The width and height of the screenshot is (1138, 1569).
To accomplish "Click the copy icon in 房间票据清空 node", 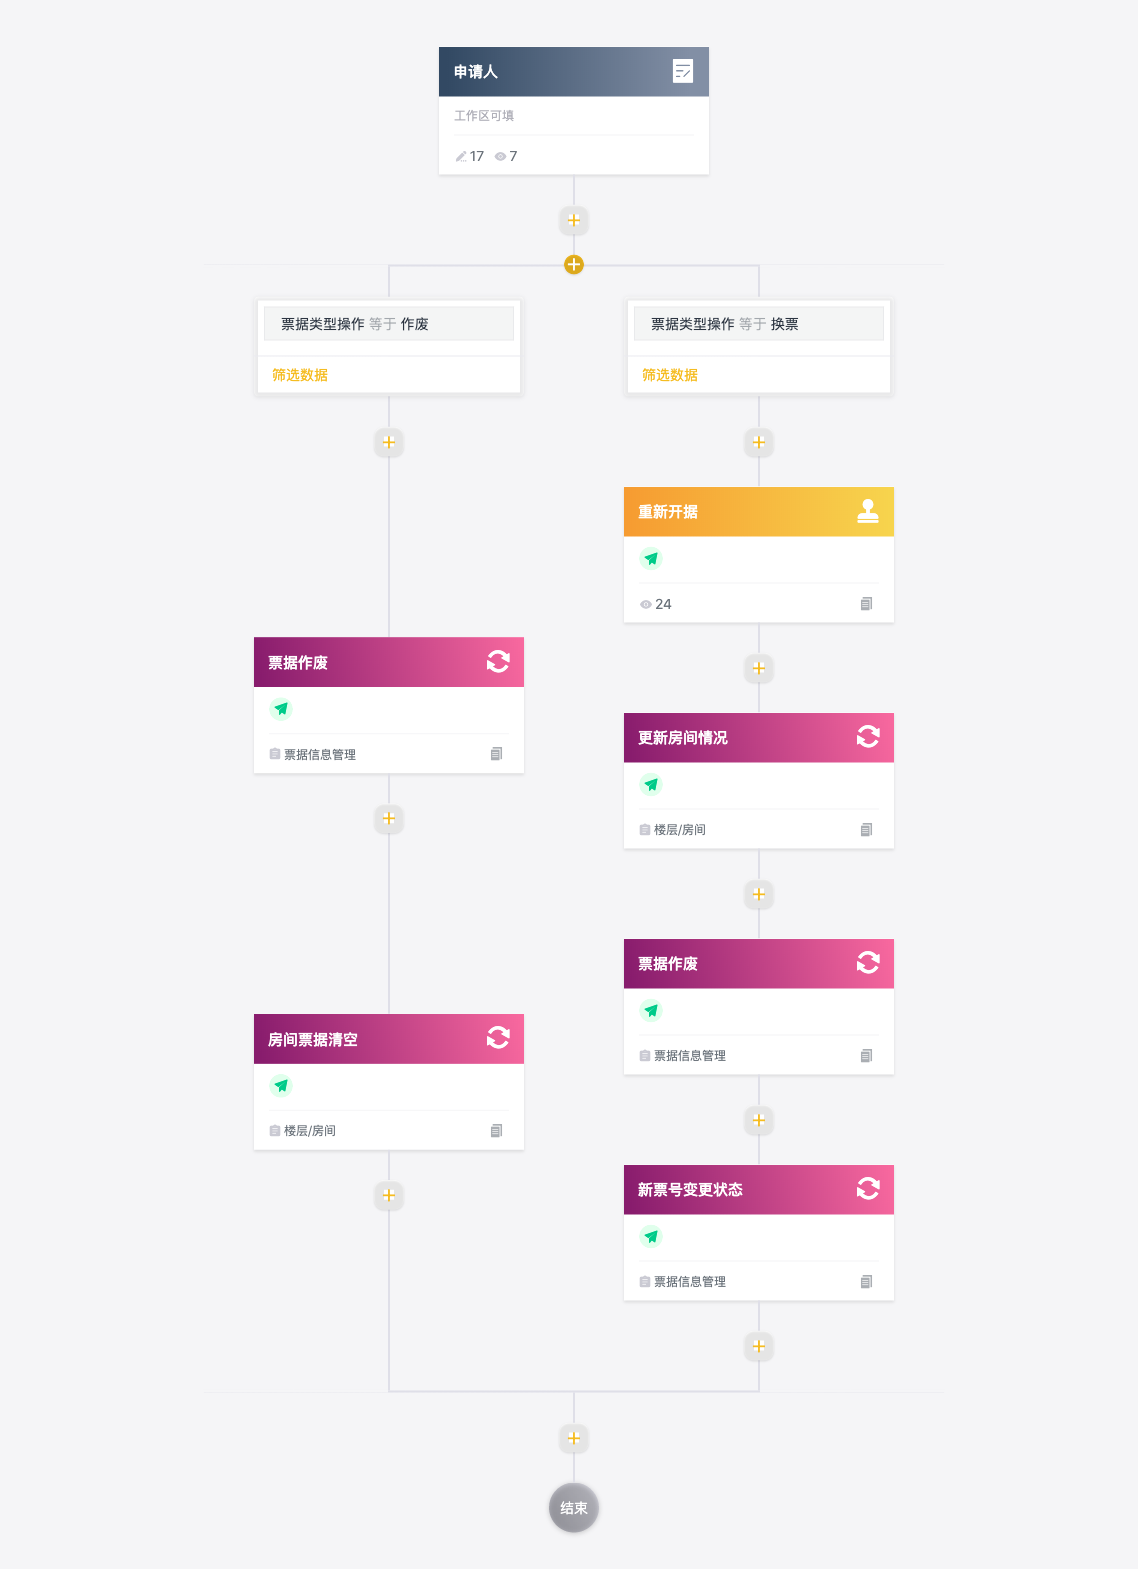I will click(496, 1131).
